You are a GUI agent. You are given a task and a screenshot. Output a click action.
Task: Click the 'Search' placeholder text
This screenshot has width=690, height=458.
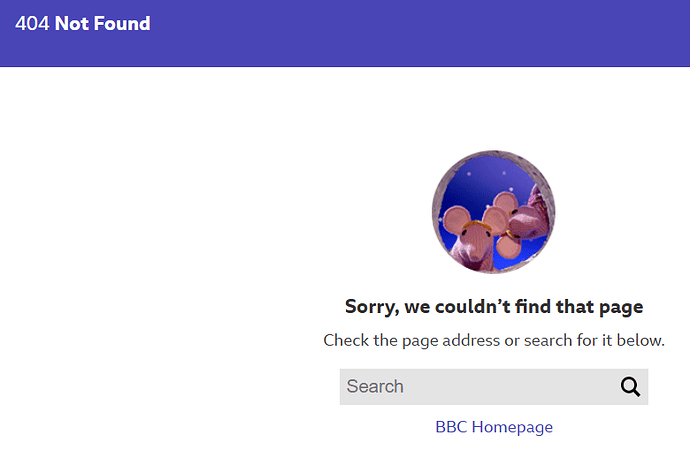(x=375, y=387)
